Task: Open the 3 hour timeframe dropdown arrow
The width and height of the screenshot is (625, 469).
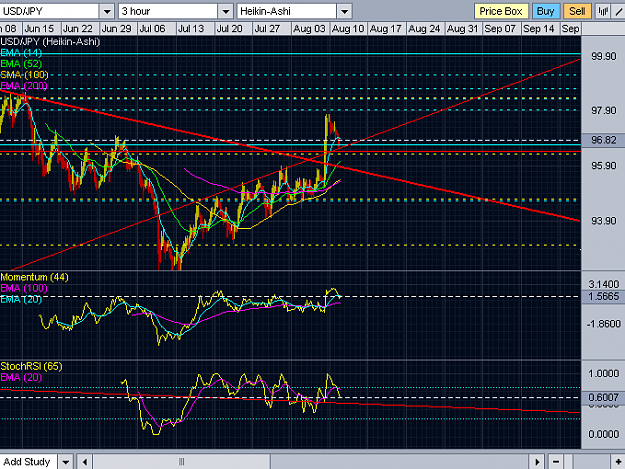Action: tap(226, 11)
